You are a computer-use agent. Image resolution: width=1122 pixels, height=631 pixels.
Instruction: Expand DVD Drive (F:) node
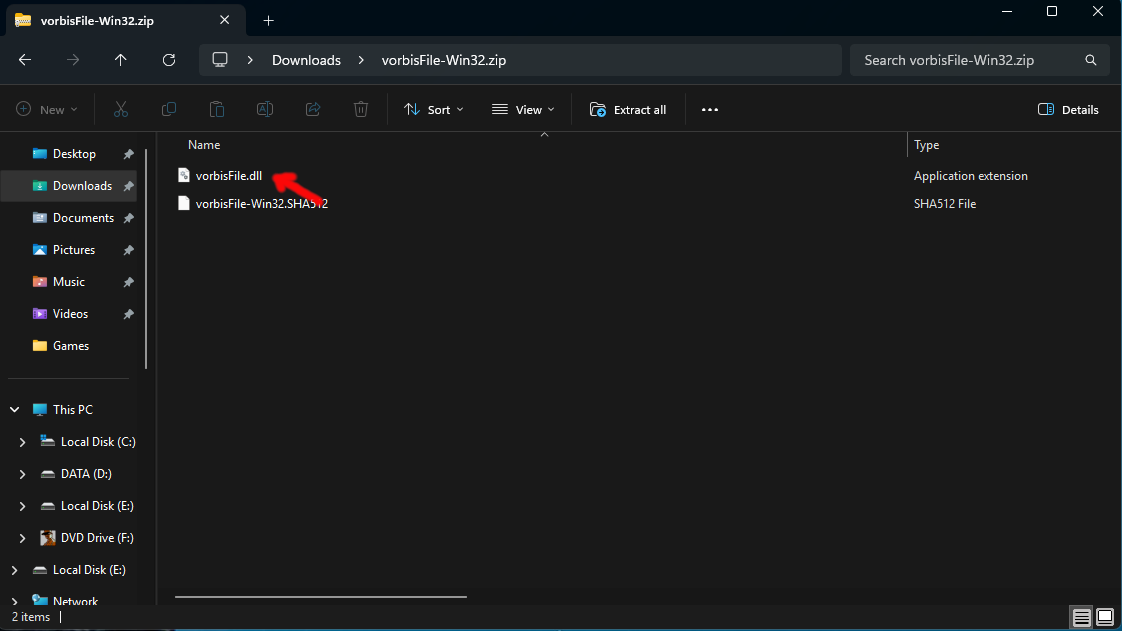[x=22, y=538]
